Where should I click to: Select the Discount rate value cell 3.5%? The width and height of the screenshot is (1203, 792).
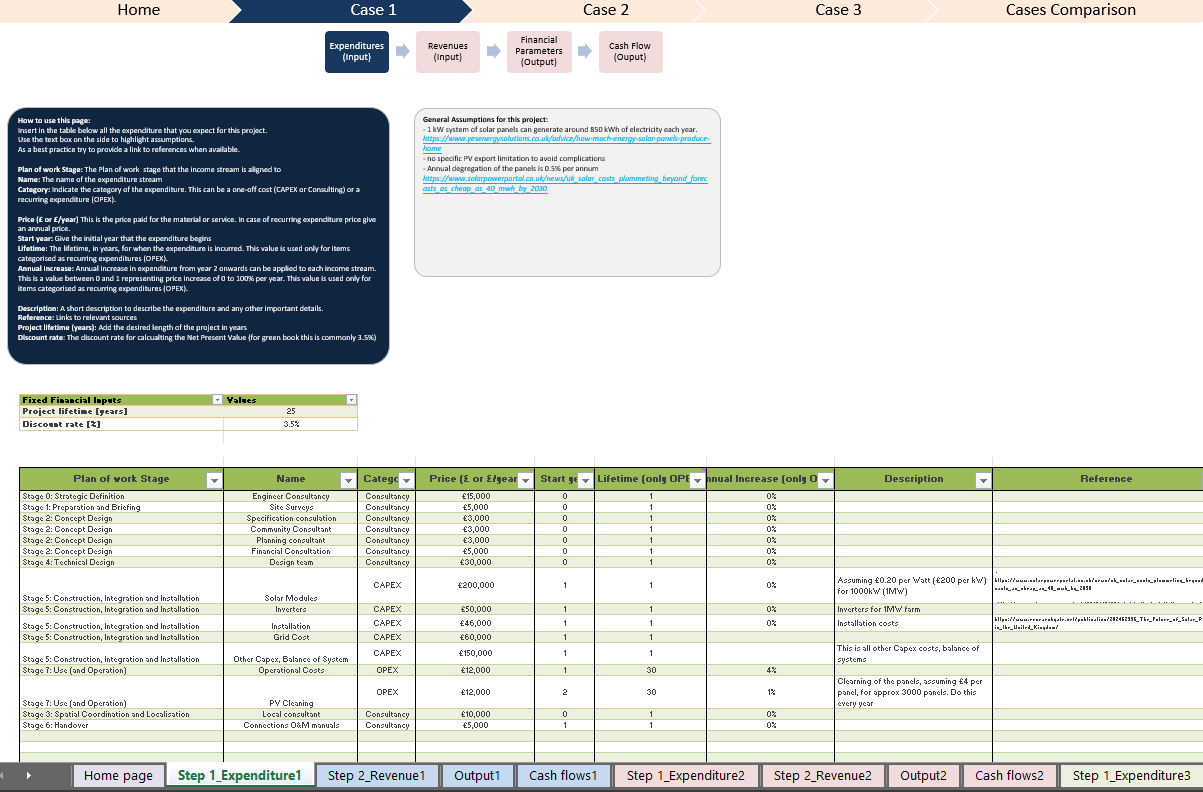pos(290,424)
